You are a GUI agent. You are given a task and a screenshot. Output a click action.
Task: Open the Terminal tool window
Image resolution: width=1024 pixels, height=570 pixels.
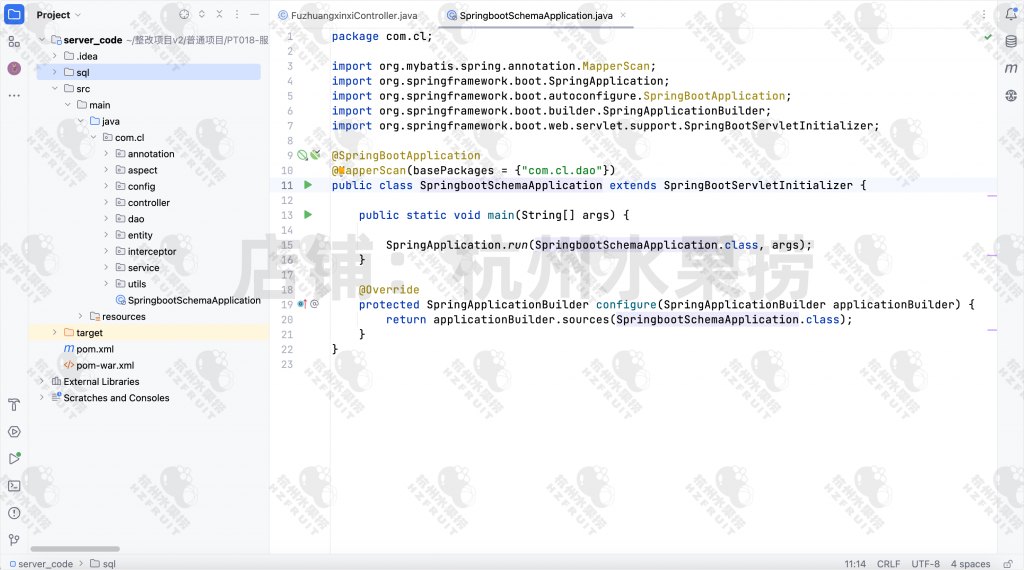click(14, 486)
